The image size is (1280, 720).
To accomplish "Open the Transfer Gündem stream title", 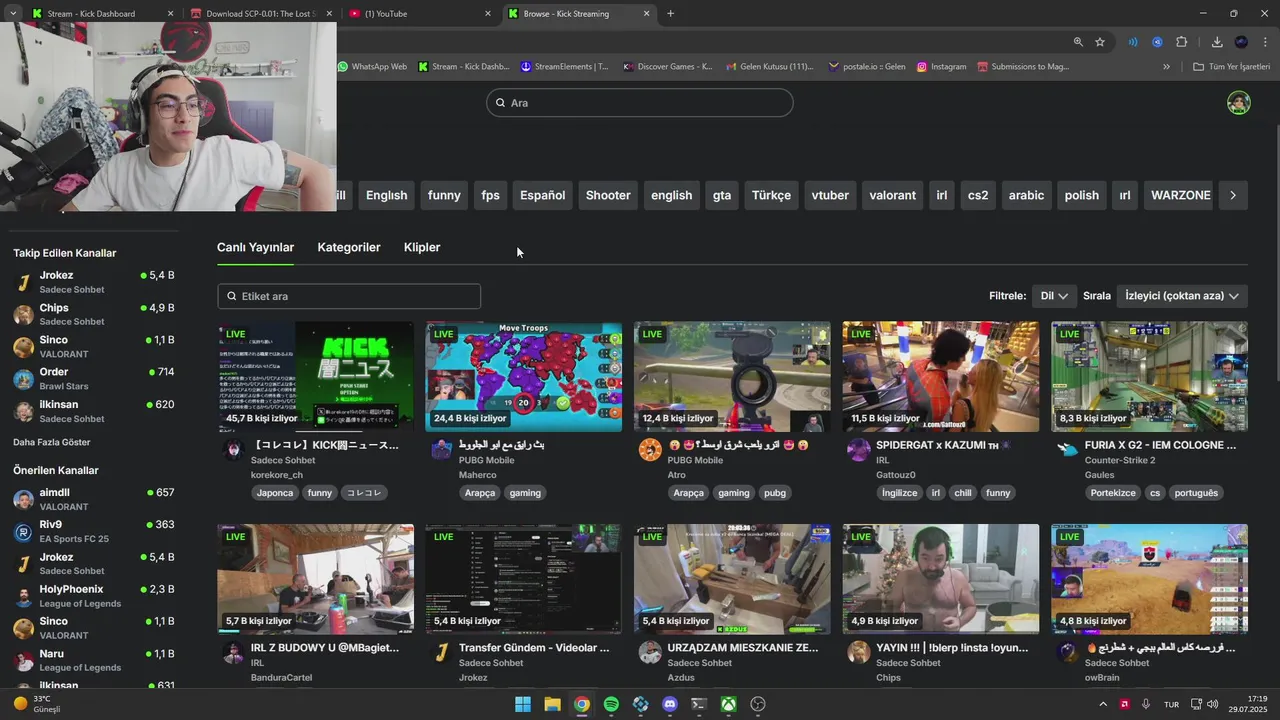I will pos(534,648).
